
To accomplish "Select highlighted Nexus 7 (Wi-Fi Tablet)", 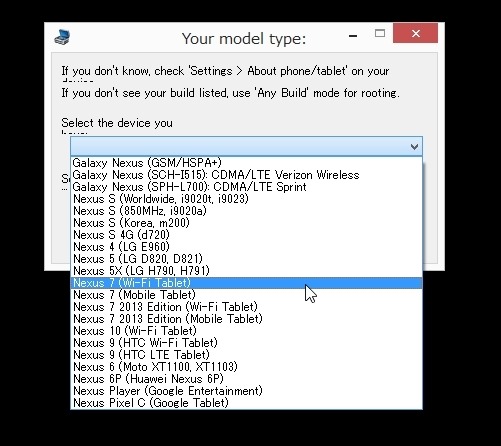I will [x=246, y=283].
